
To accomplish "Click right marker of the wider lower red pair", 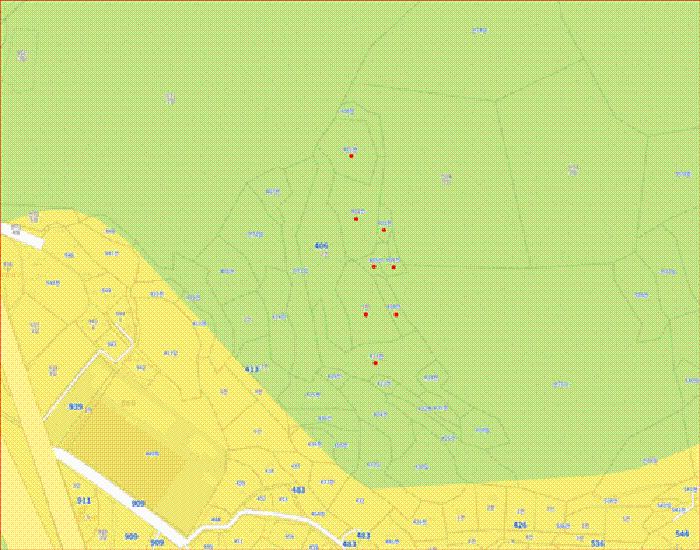I will pyautogui.click(x=396, y=314).
